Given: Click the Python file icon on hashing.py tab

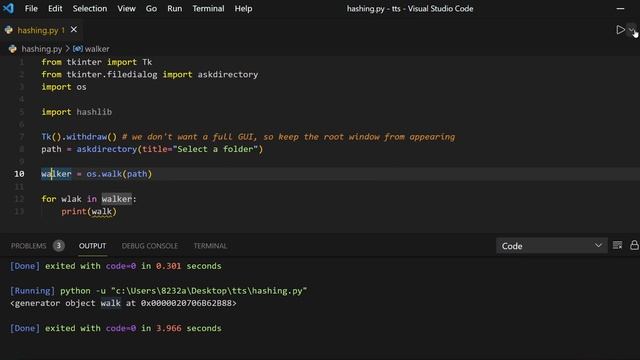Looking at the screenshot, I should (9, 30).
